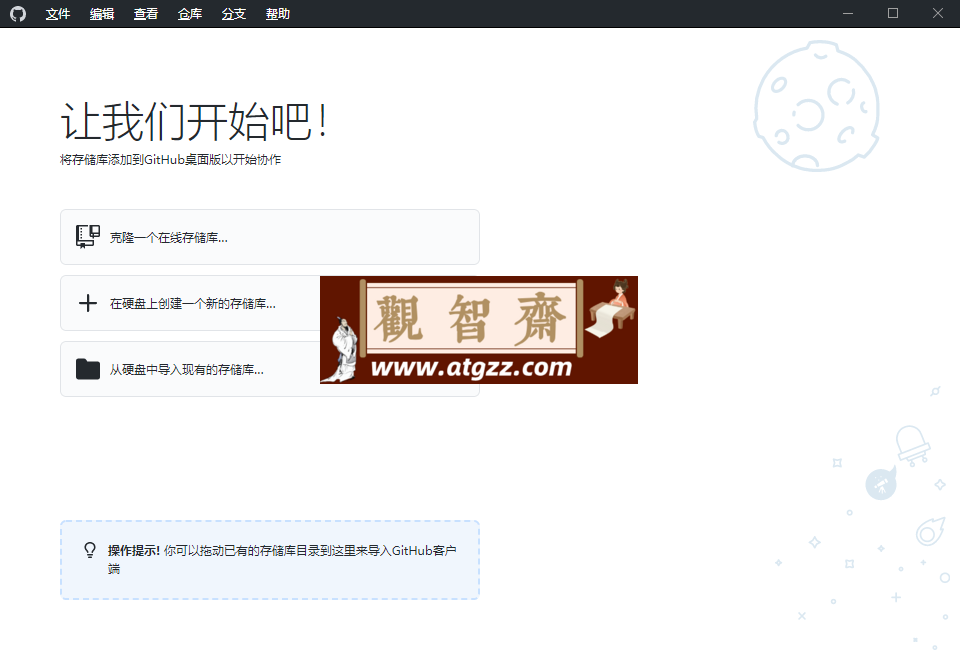
Task: Click the 将存储库添加到GitHub桌面版 subtitle text
Action: (171, 160)
